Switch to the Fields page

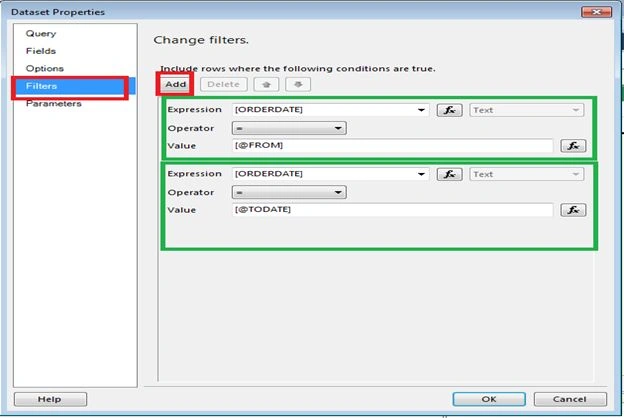click(41, 51)
